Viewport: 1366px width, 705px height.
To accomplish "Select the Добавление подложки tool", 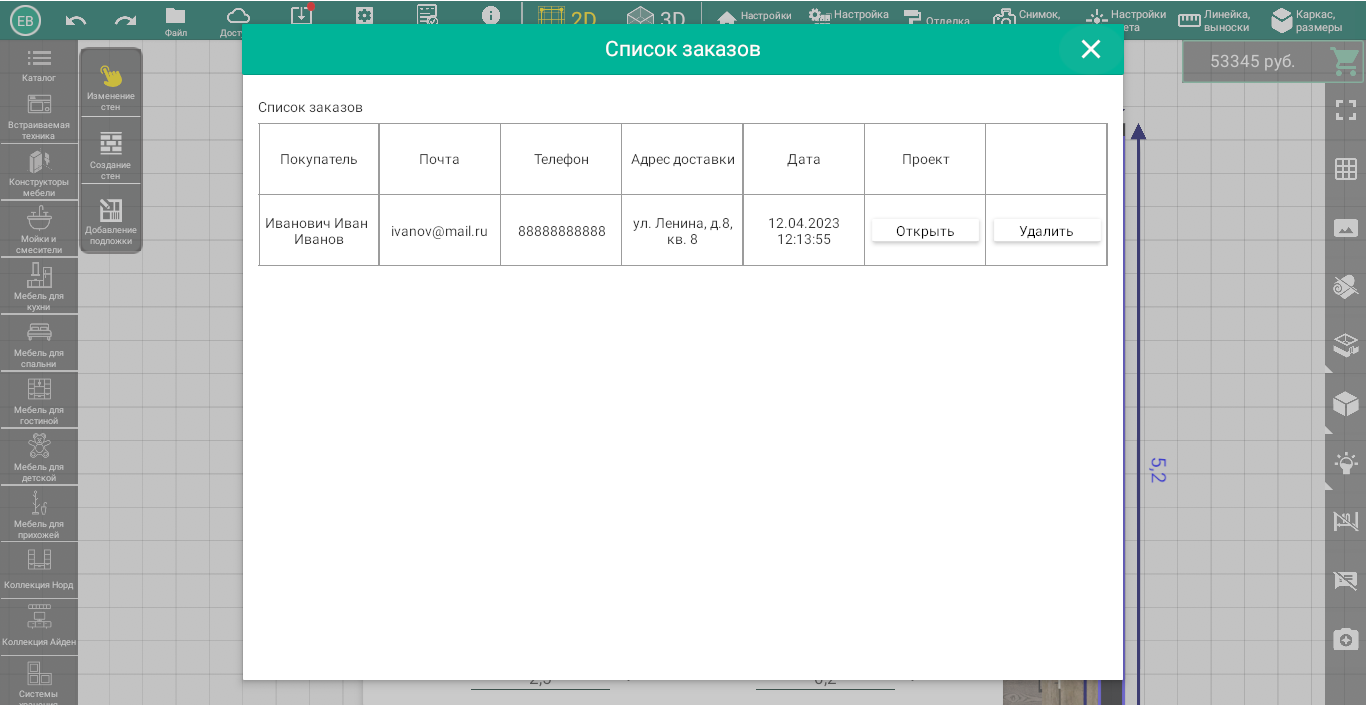I will click(x=111, y=221).
